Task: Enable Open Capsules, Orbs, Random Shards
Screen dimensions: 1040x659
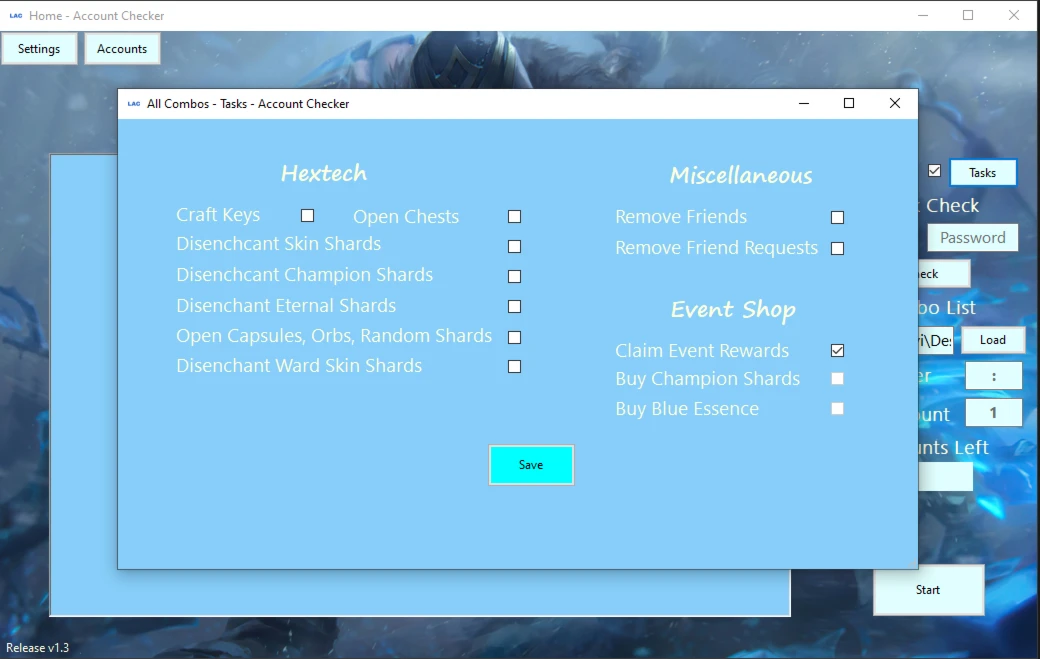Action: [514, 337]
